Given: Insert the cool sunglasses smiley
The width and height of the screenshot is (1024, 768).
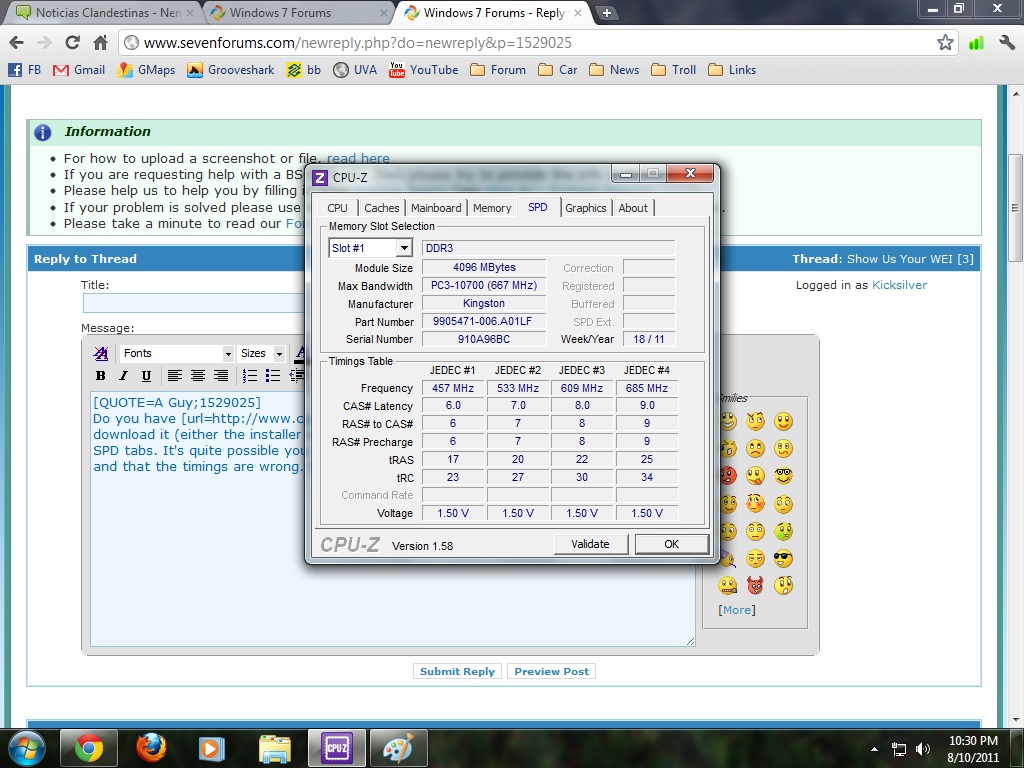Looking at the screenshot, I should 783,559.
